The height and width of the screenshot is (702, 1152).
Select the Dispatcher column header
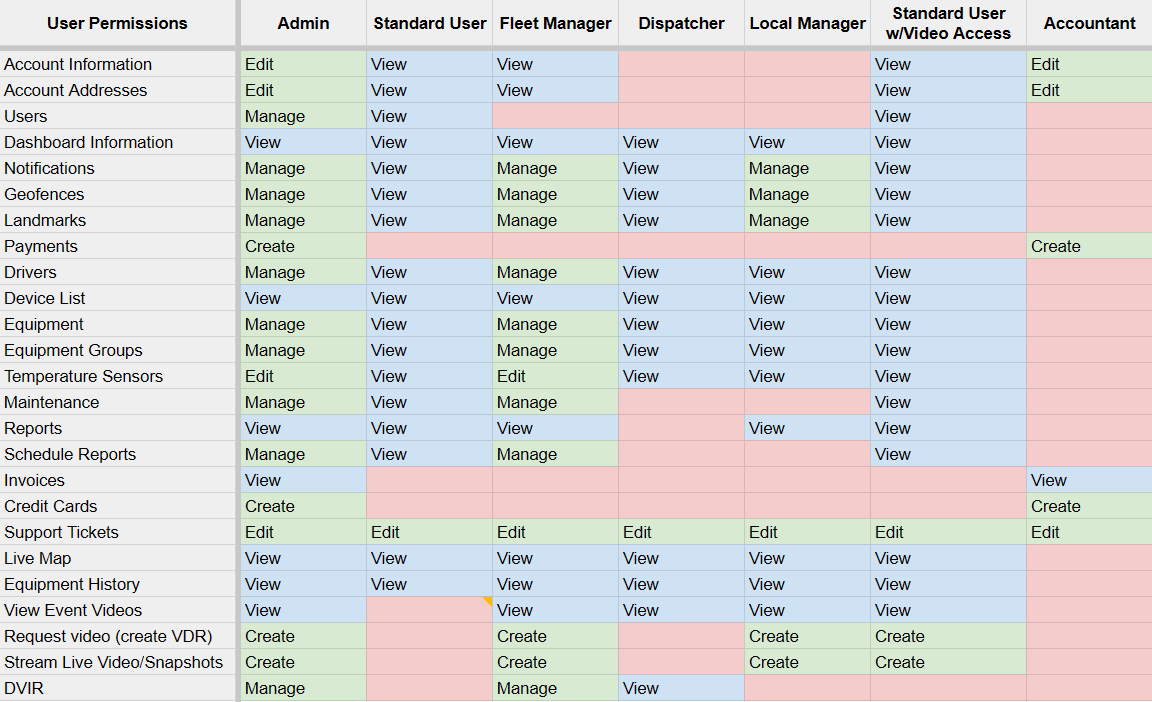pyautogui.click(x=681, y=23)
